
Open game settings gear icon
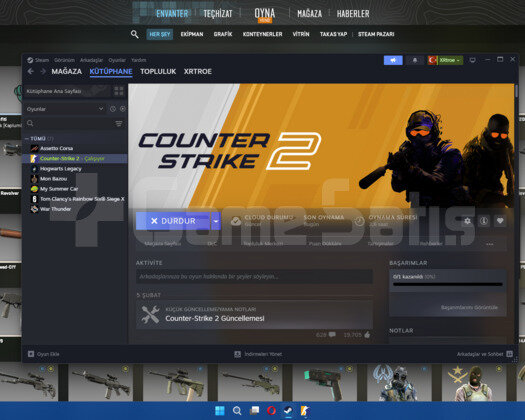pos(467,221)
